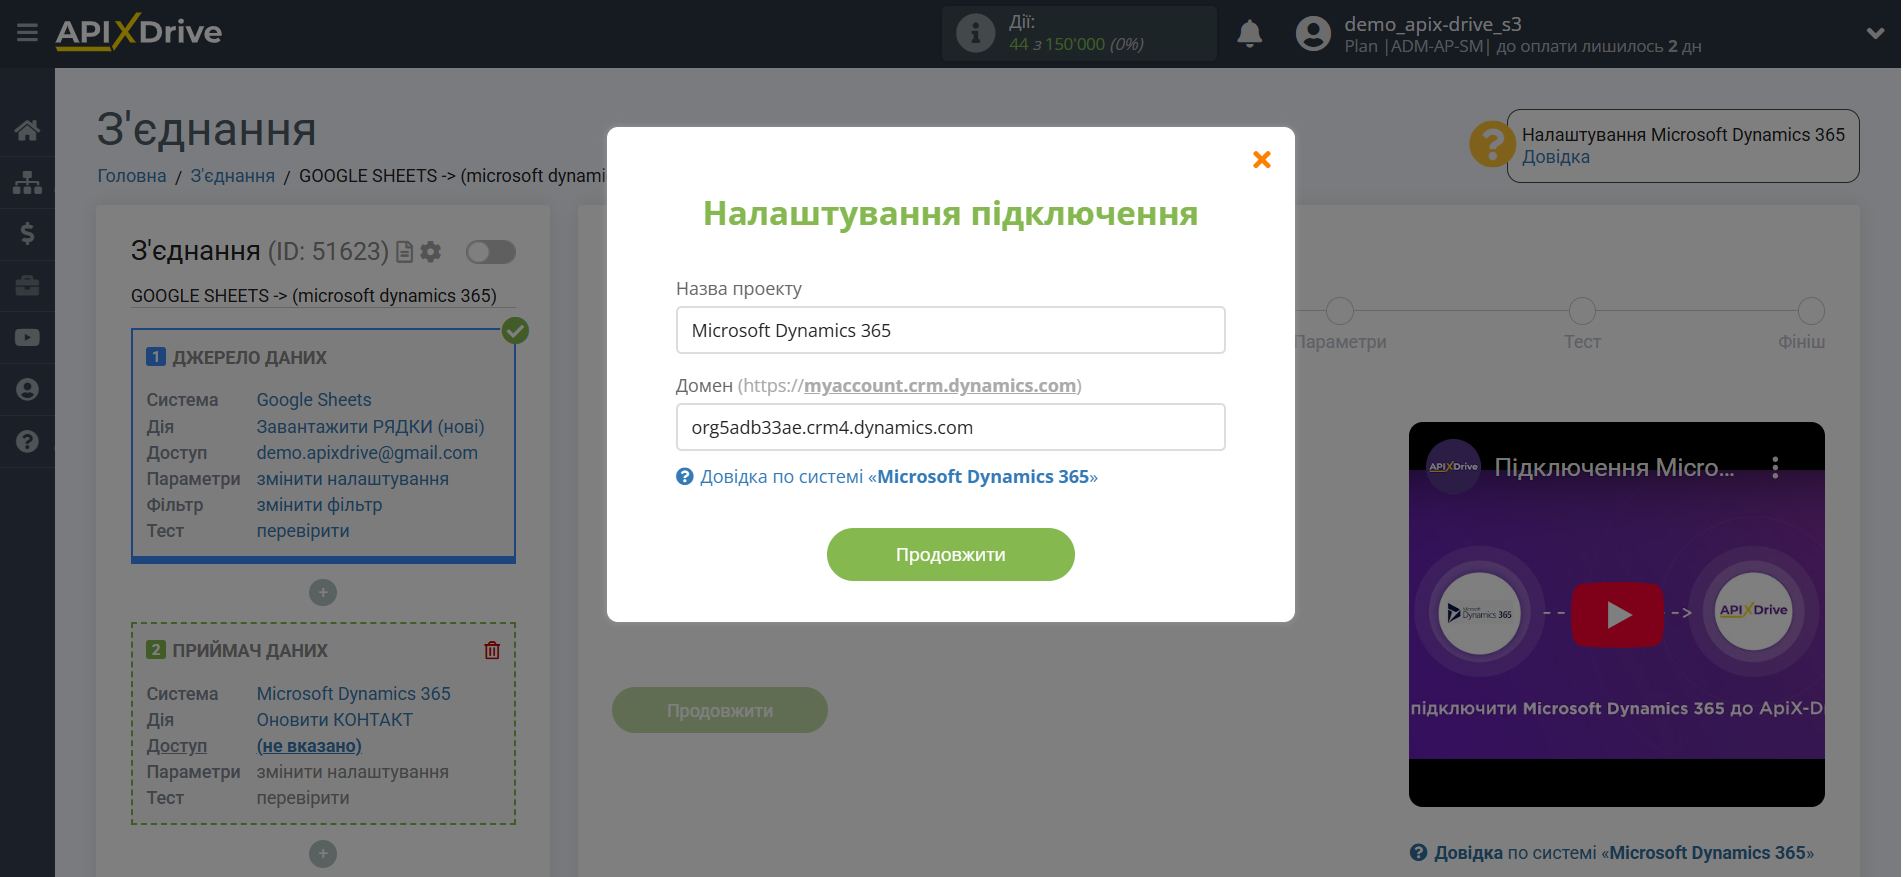1903x877 pixels.
Task: Click the Тест step marker
Action: pyautogui.click(x=1582, y=311)
